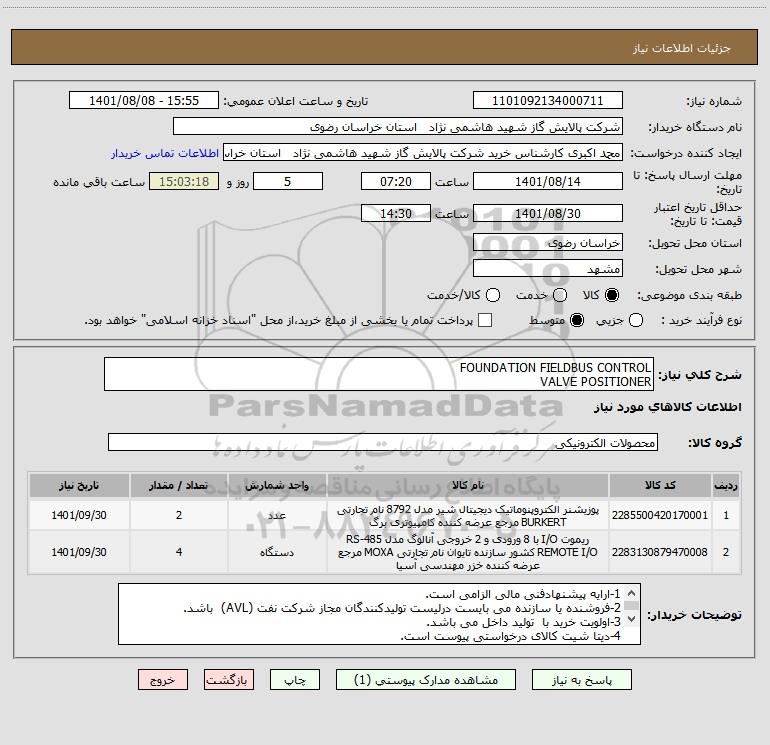Viewport: 770px width, 745px height.
Task: Open اطلاعات تماس خریدار link
Action: click(x=165, y=153)
